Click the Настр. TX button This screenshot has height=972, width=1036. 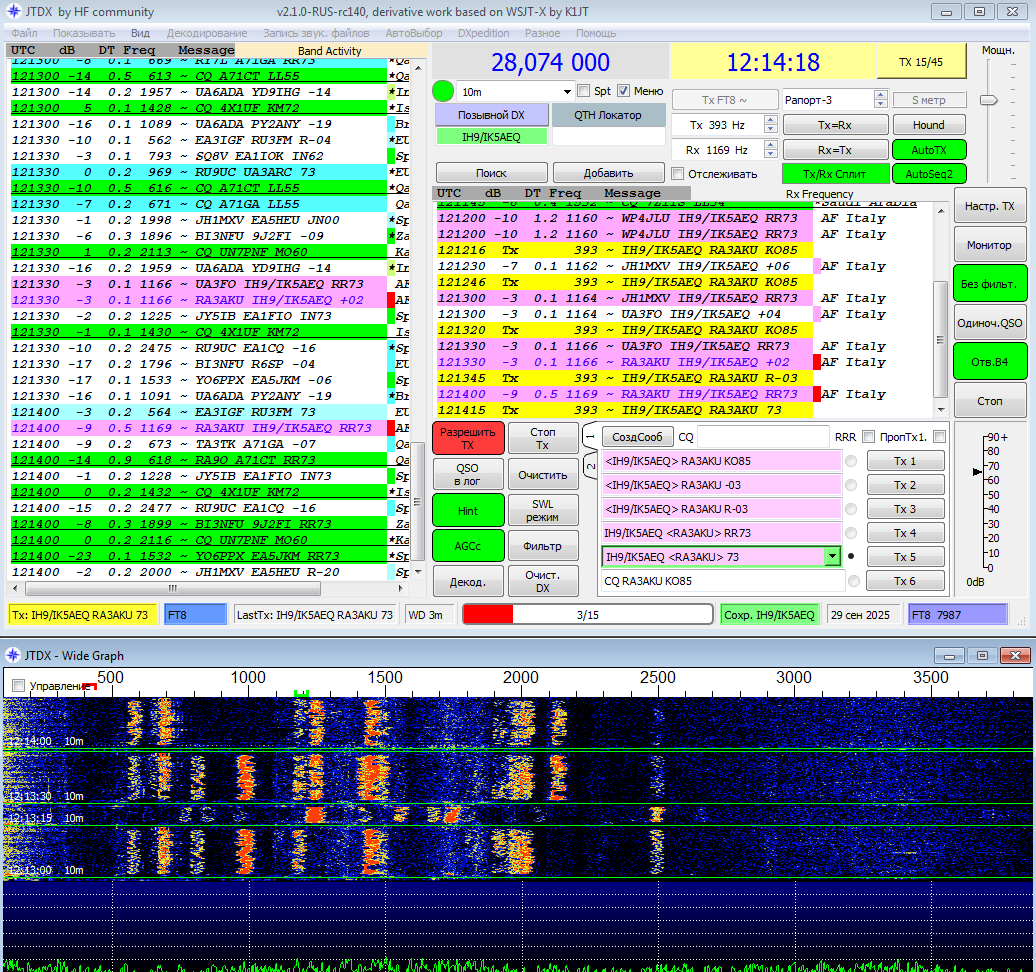pyautogui.click(x=990, y=206)
